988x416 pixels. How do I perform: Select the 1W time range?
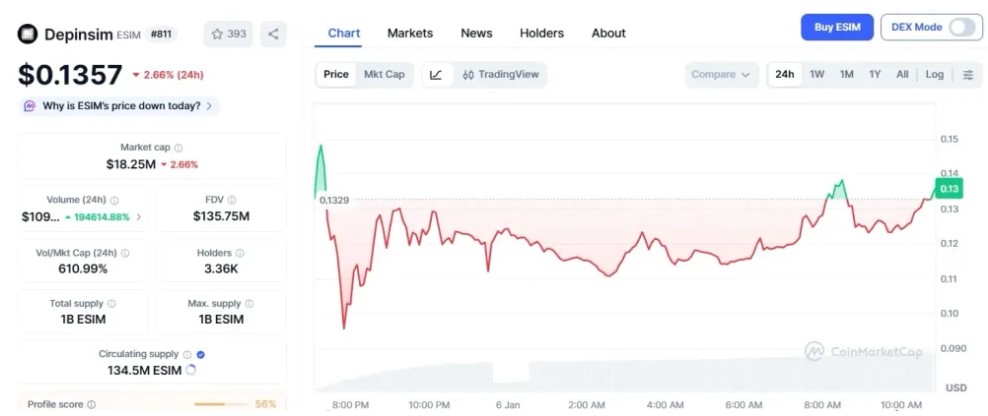coord(816,74)
